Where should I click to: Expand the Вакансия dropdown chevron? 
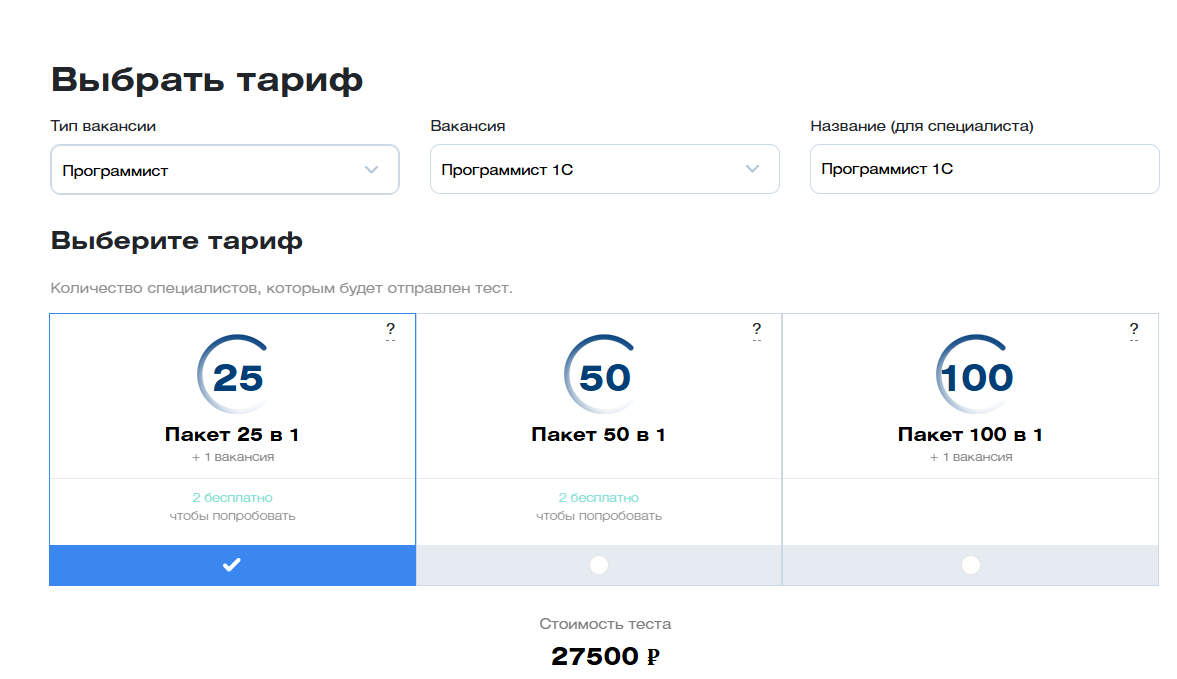click(x=752, y=169)
